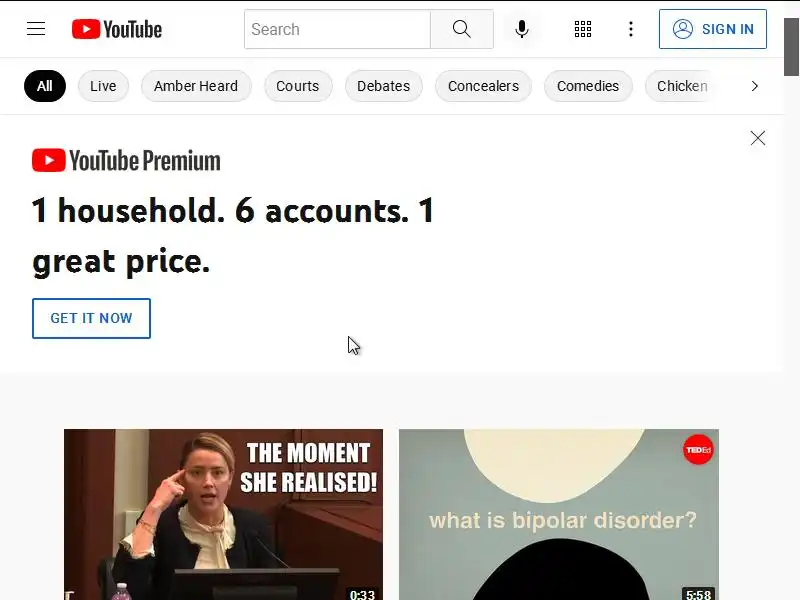Filter videos by Live chip

click(103, 86)
